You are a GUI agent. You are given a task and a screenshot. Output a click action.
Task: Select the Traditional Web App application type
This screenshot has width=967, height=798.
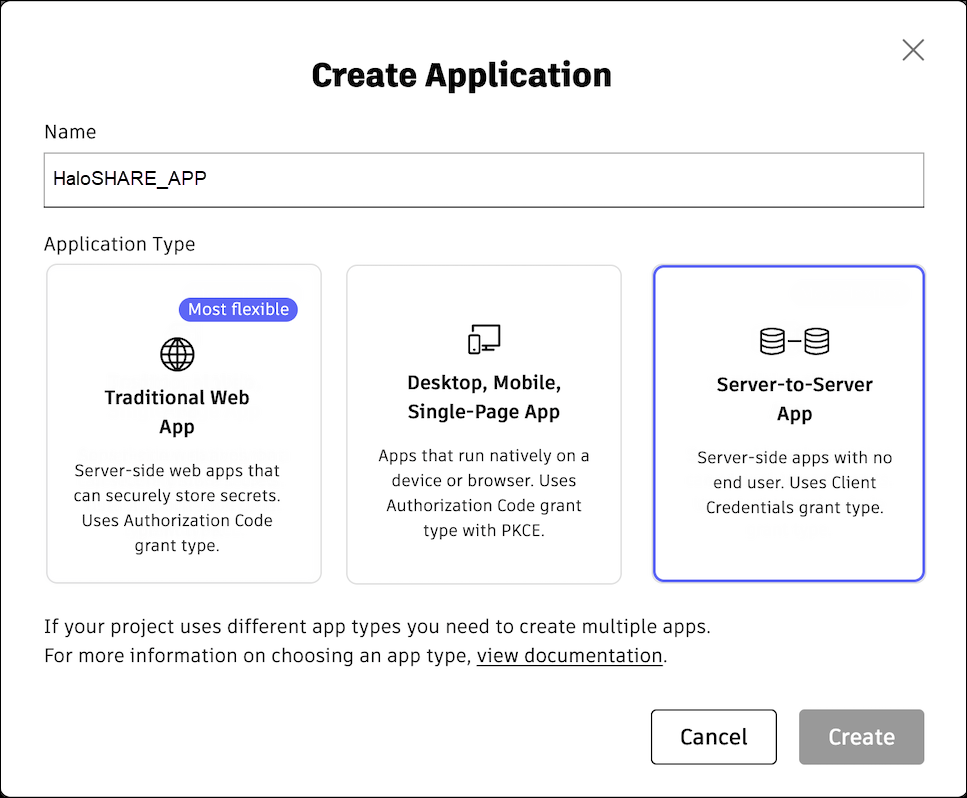click(x=183, y=423)
